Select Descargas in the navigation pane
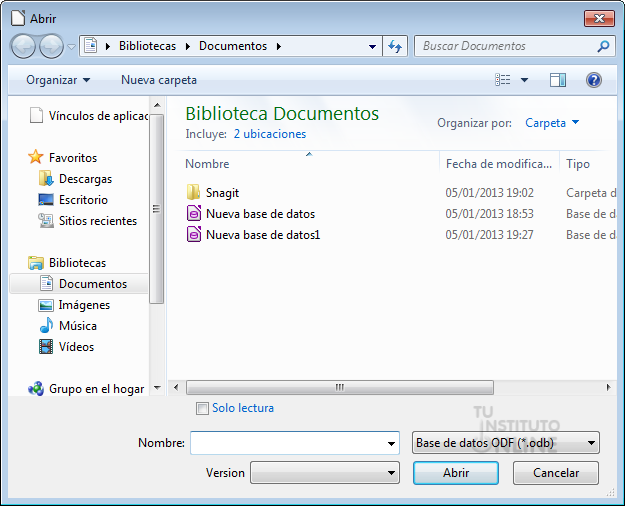 (x=85, y=179)
